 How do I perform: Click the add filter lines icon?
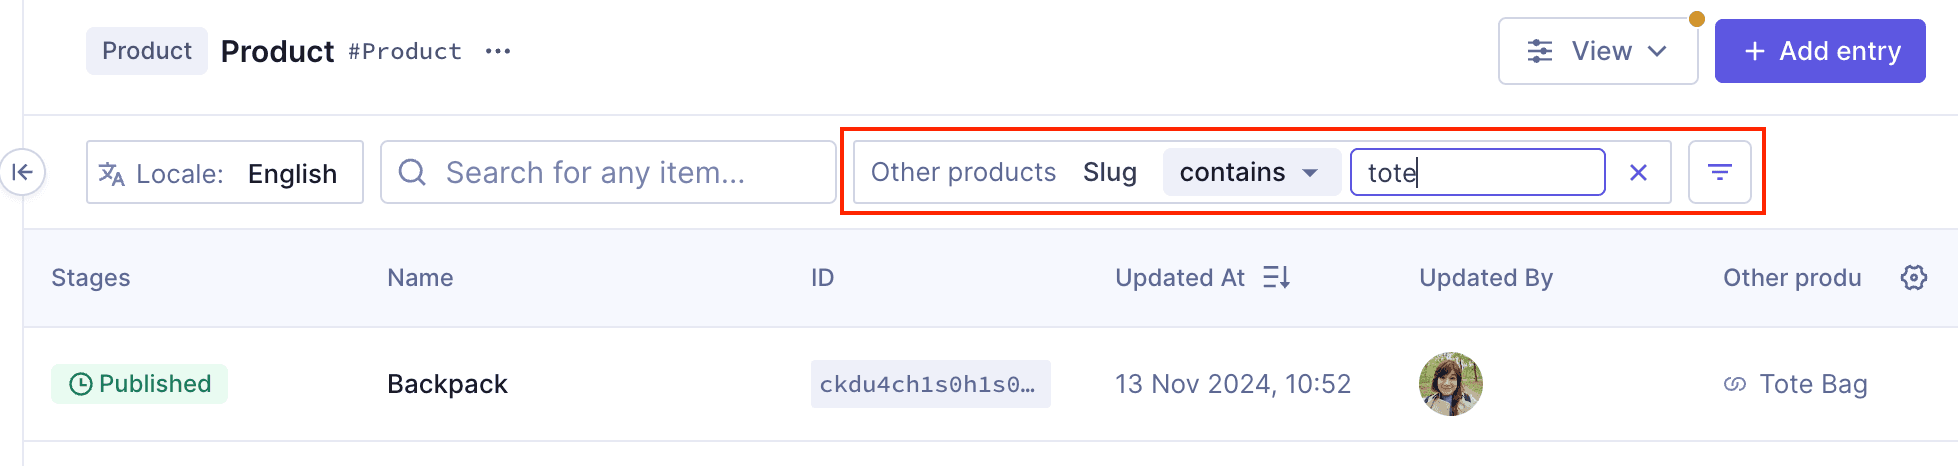[x=1719, y=172]
